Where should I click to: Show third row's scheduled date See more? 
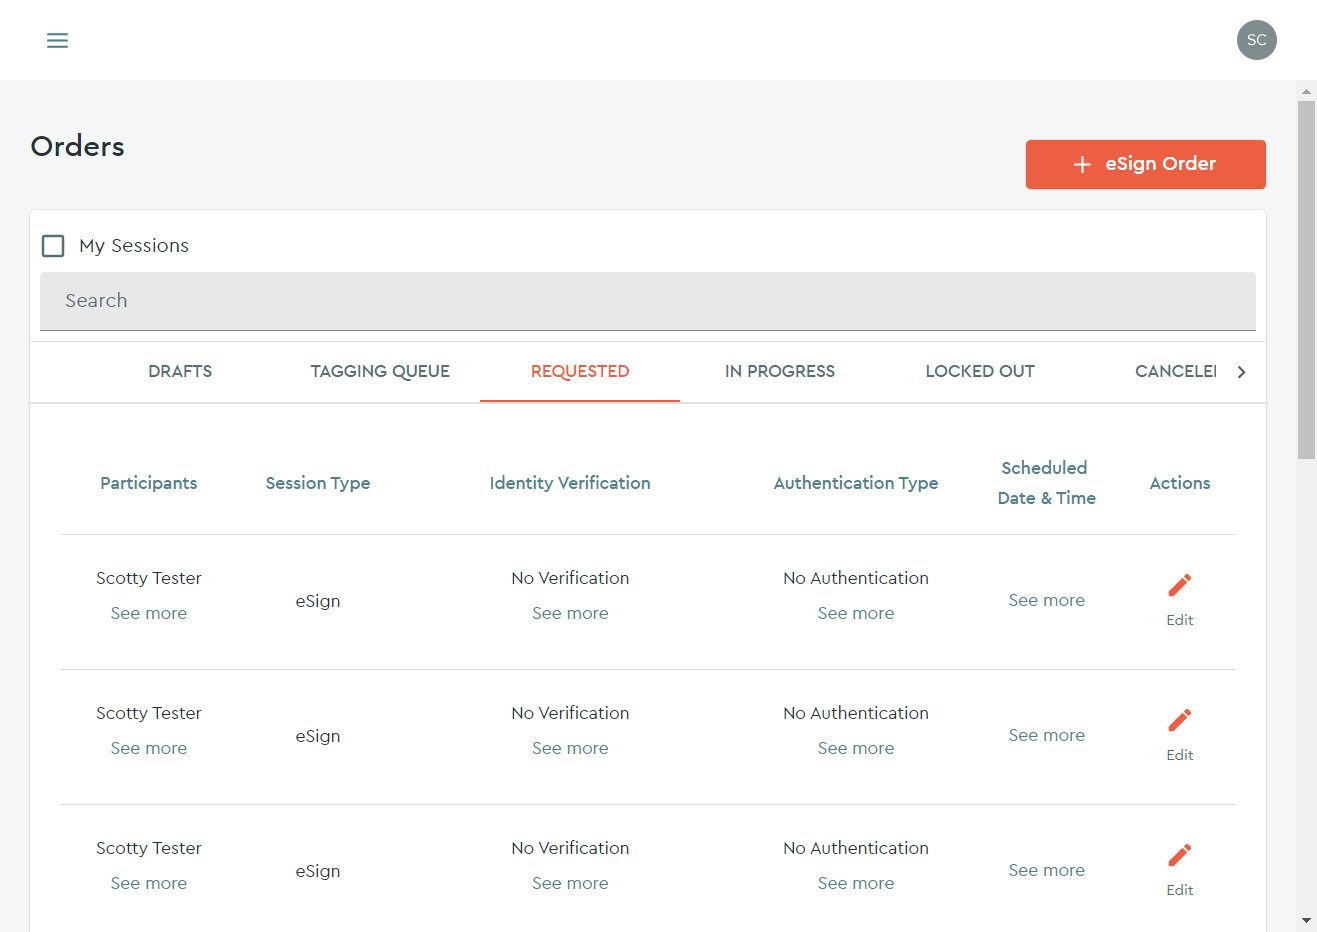pos(1047,870)
